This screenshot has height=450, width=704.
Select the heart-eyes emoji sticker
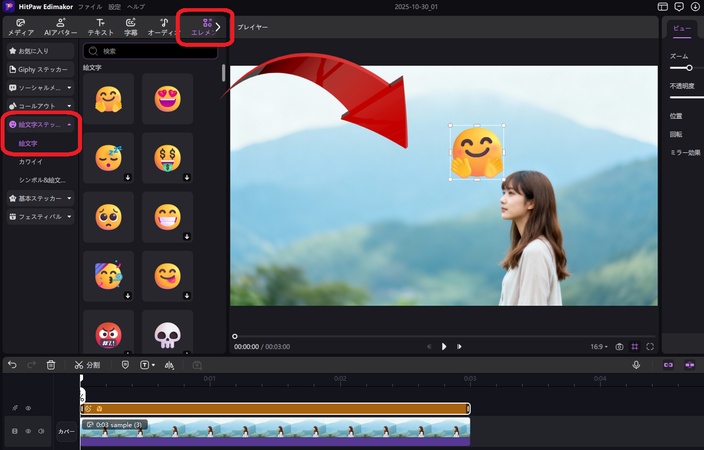[x=167, y=99]
